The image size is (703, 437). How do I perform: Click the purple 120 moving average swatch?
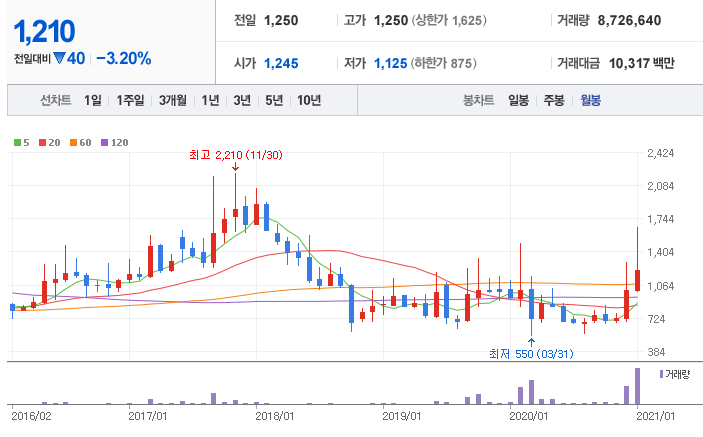coord(104,143)
